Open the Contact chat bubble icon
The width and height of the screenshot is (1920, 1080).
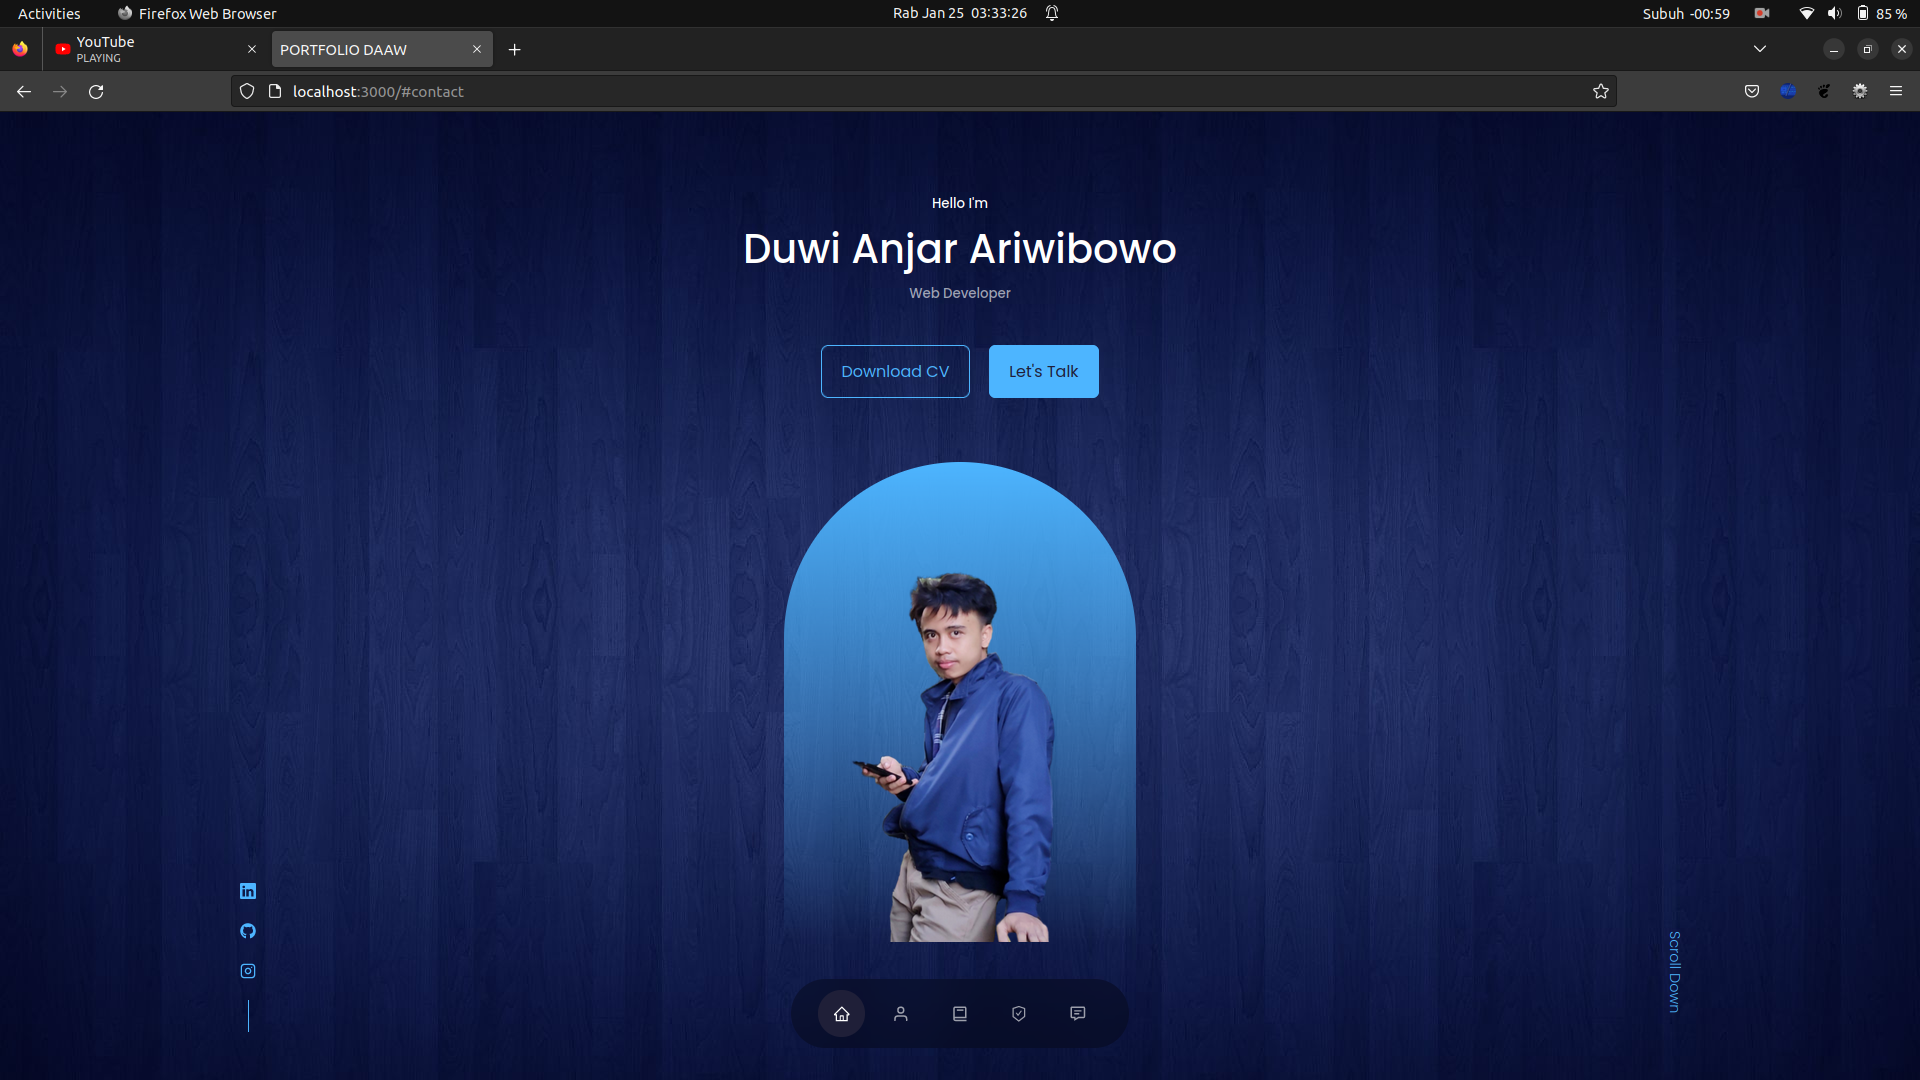pos(1077,1013)
